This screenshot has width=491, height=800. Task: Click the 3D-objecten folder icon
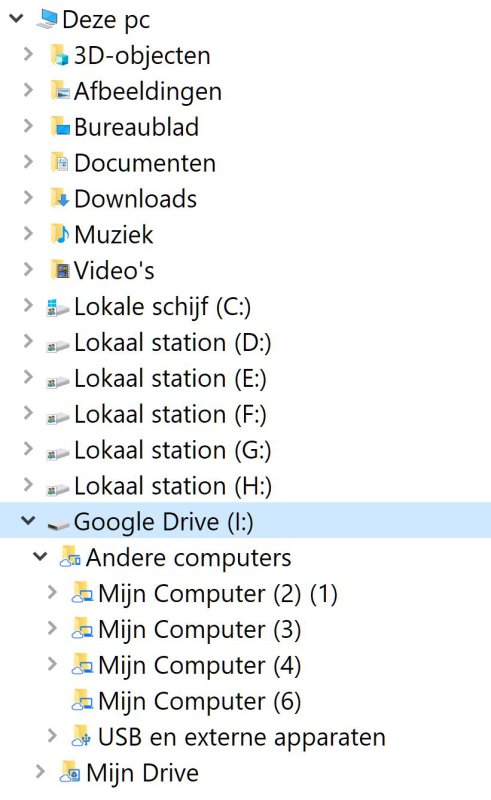pyautogui.click(x=60, y=55)
